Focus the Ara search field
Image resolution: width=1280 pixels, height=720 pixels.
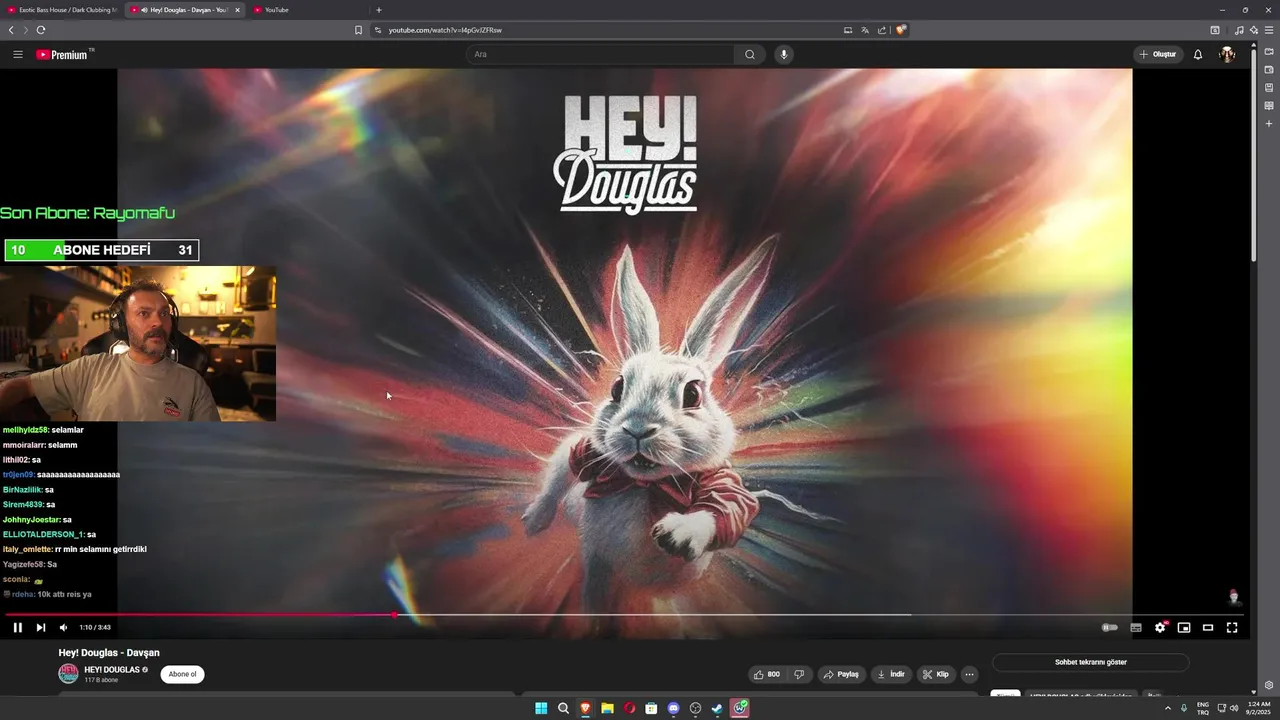600,54
